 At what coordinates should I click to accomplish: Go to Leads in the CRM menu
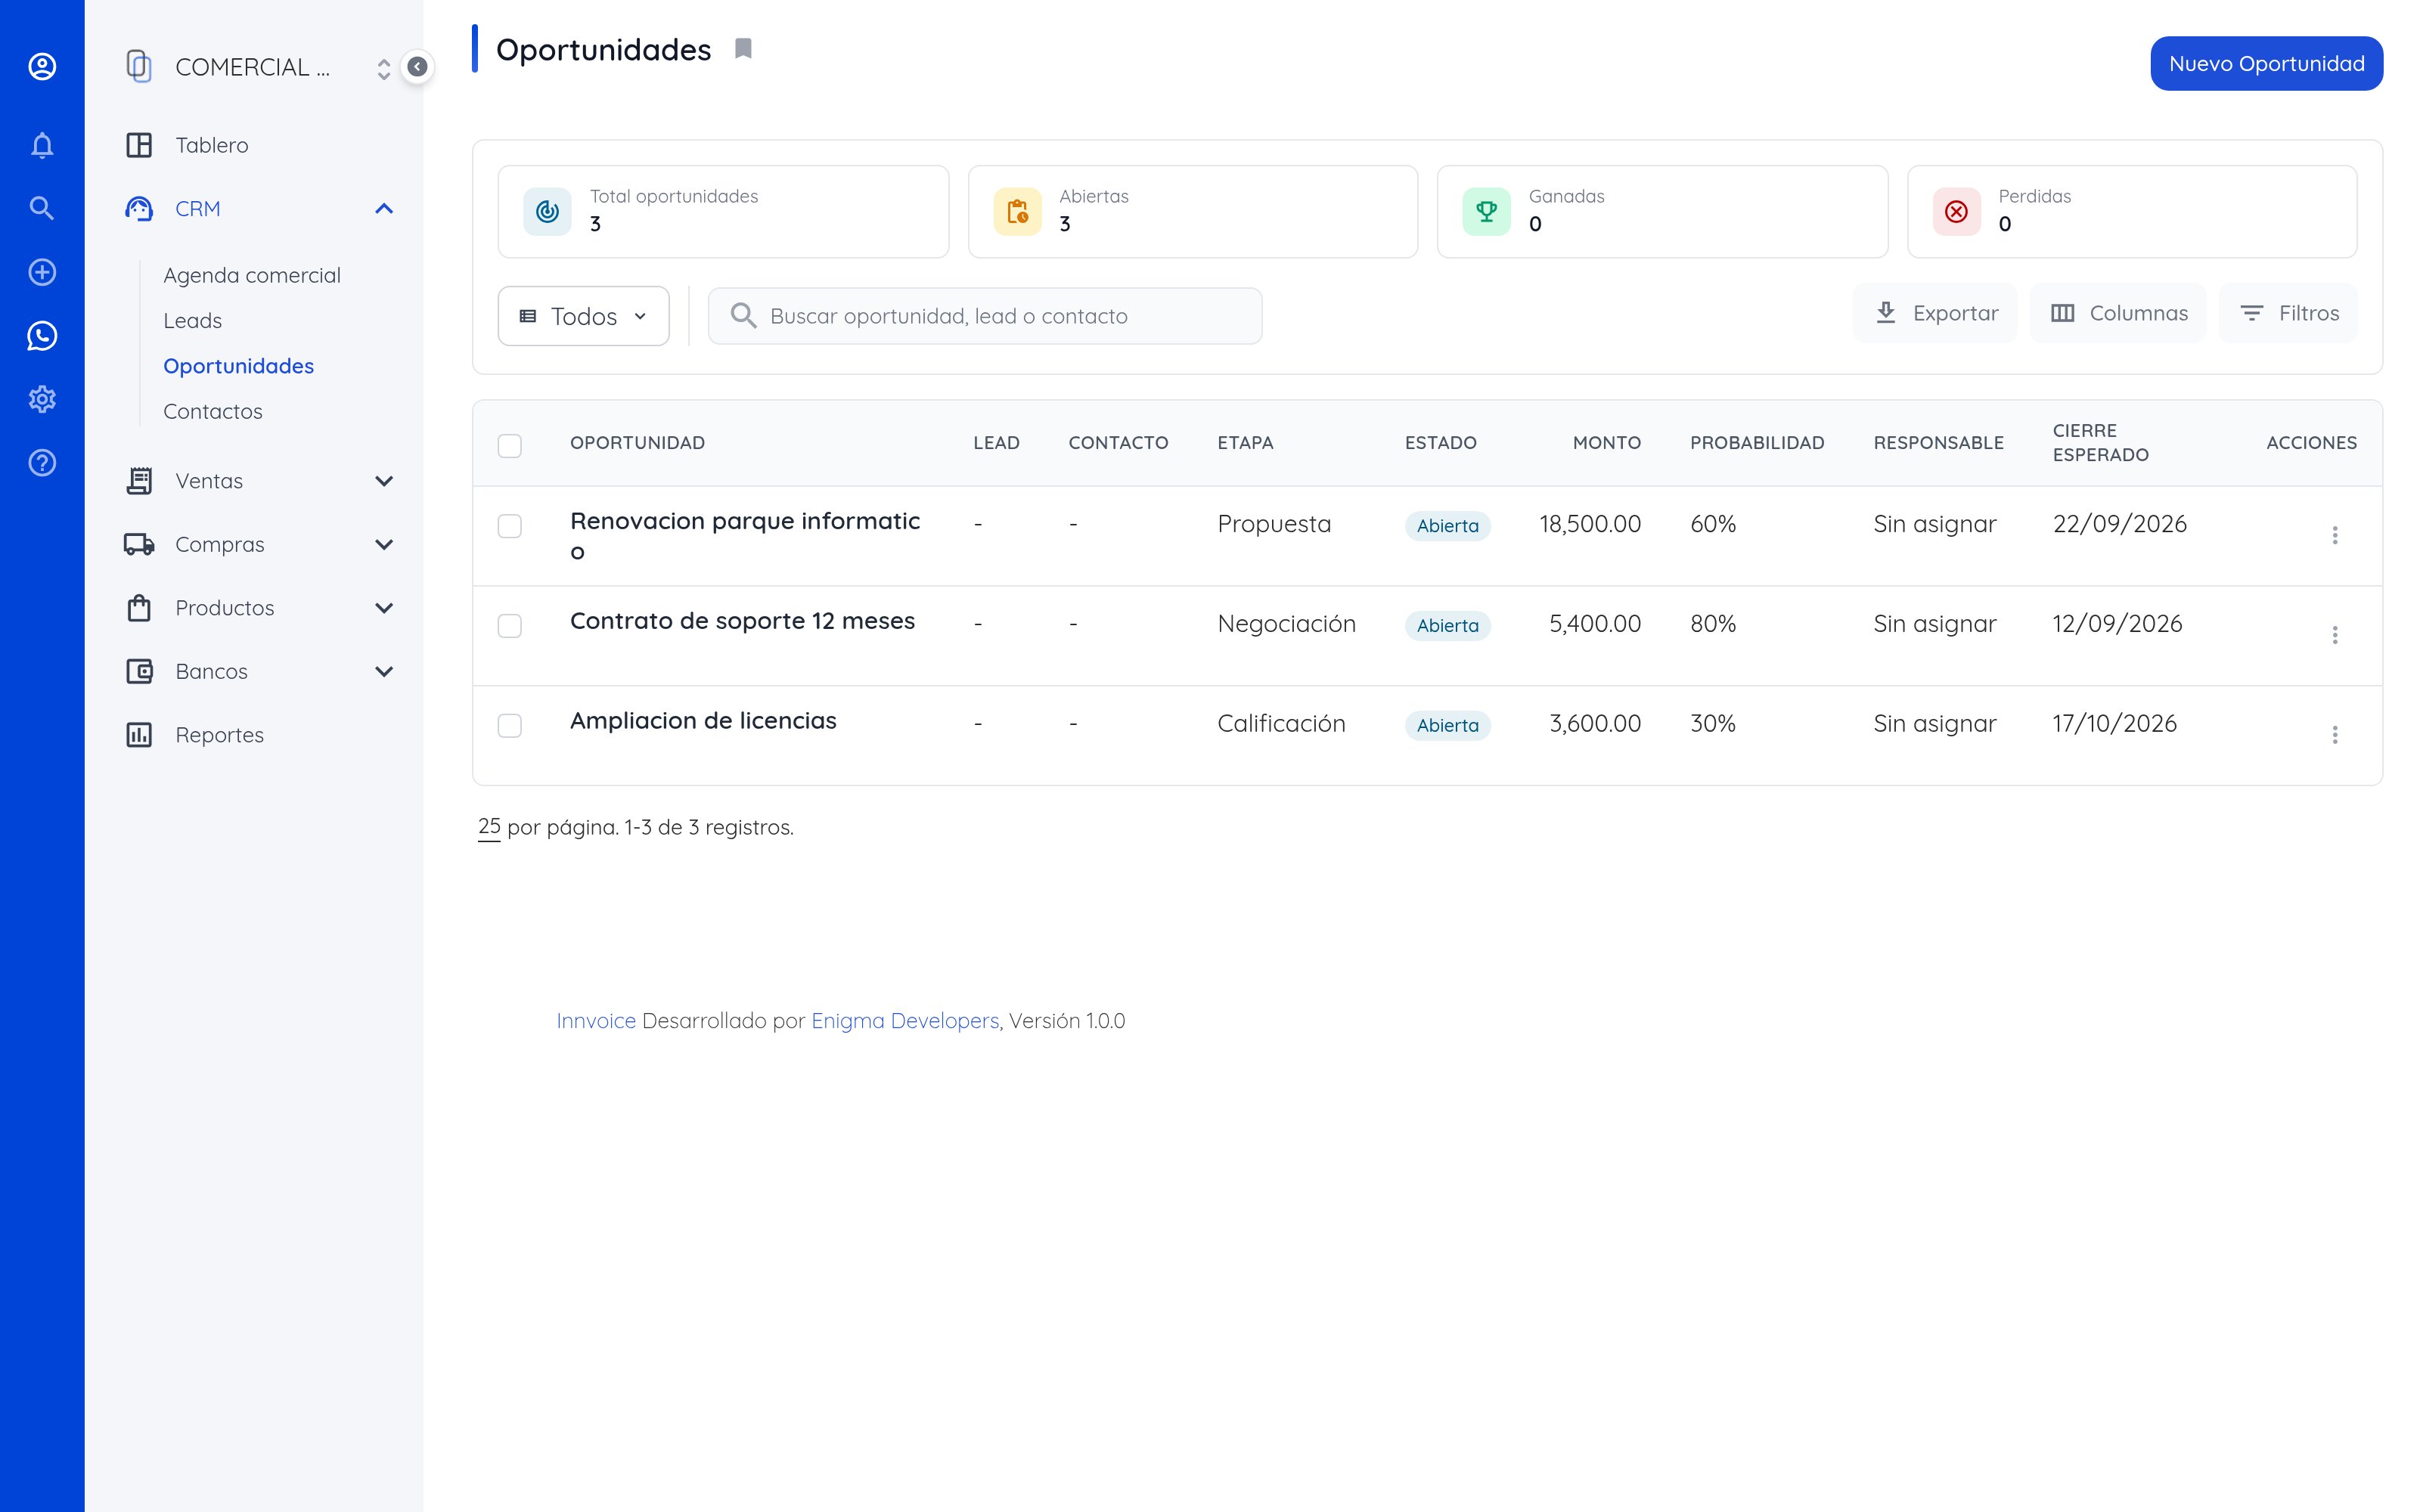point(192,320)
